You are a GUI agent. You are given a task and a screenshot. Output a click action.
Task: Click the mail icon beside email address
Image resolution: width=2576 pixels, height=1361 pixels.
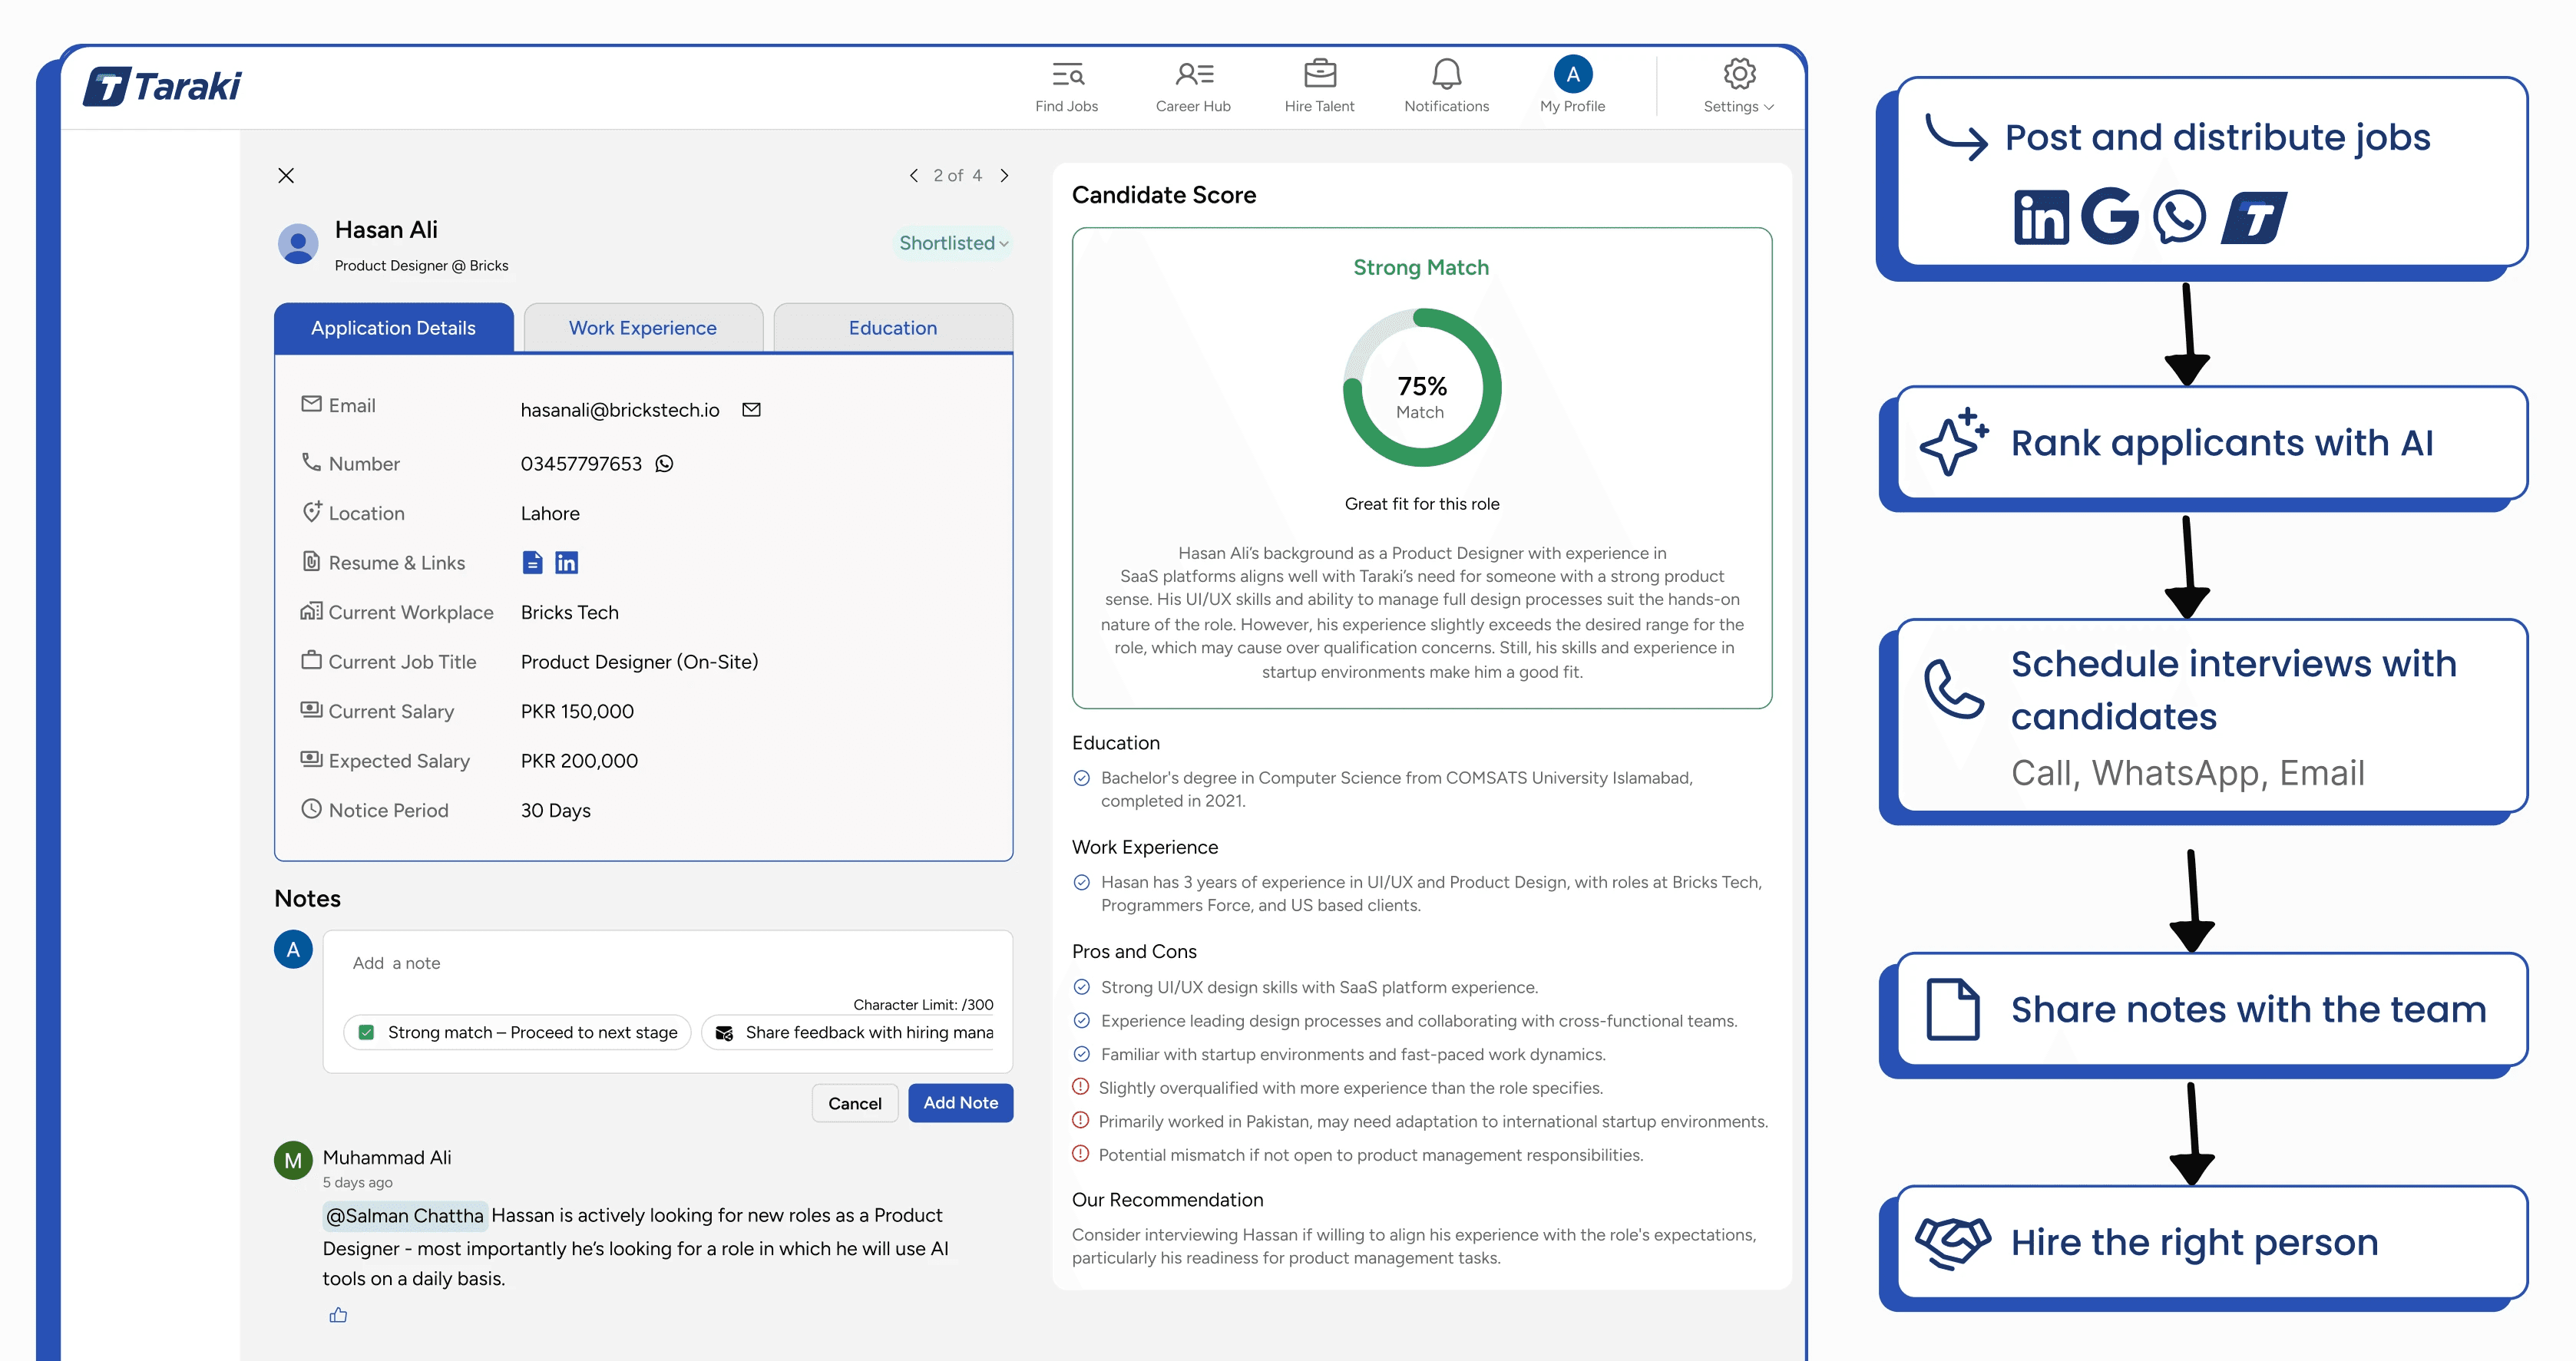pos(751,410)
